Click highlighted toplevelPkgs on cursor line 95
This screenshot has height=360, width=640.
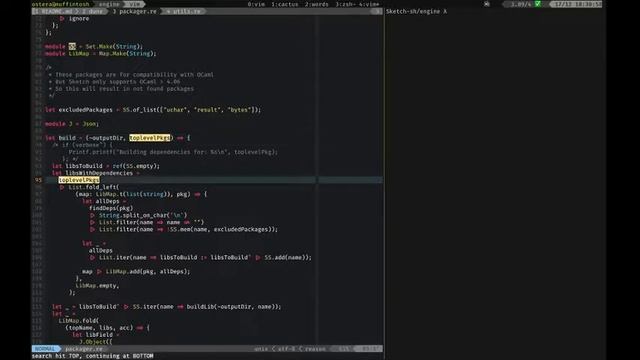pyautogui.click(x=79, y=180)
